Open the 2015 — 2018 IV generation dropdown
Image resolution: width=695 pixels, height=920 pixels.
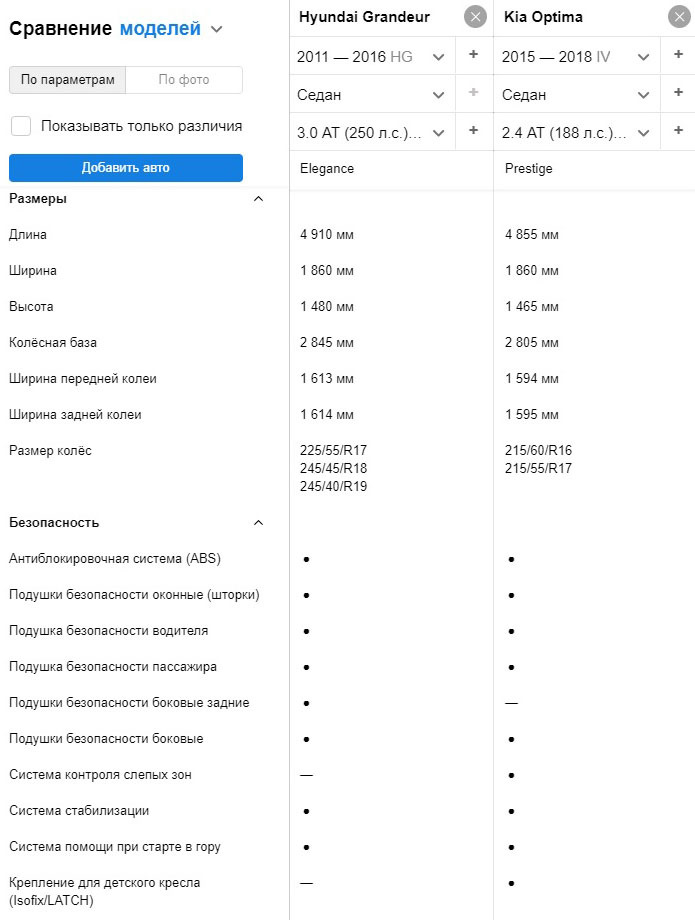click(x=577, y=57)
